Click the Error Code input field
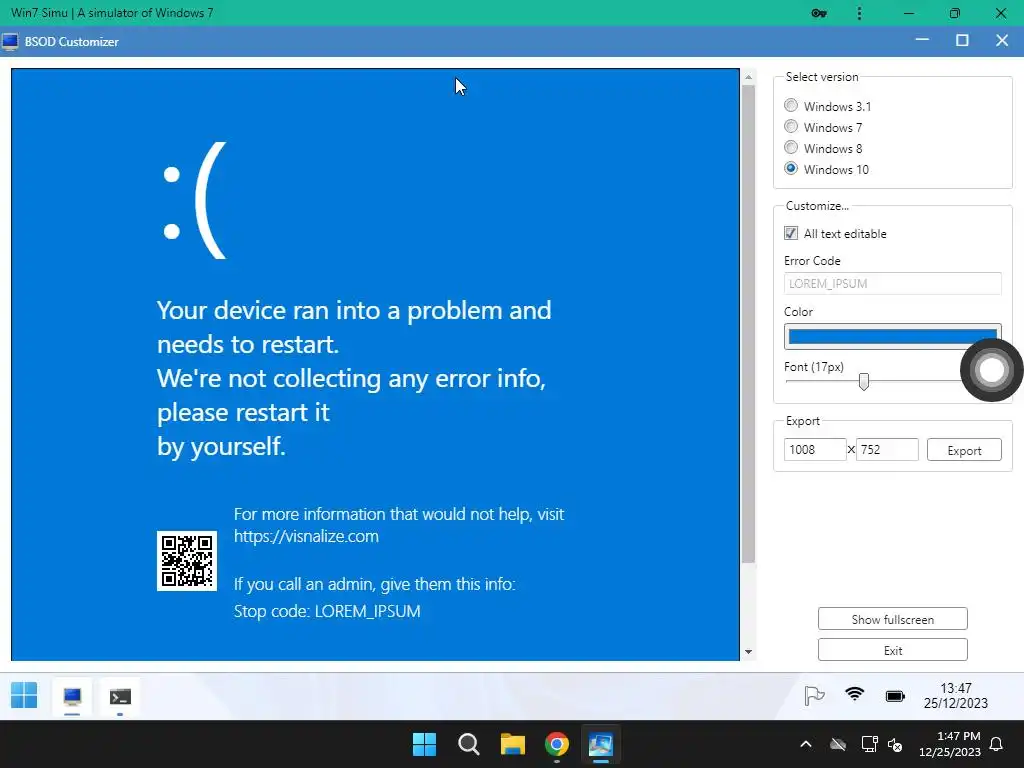The width and height of the screenshot is (1024, 768). (892, 283)
